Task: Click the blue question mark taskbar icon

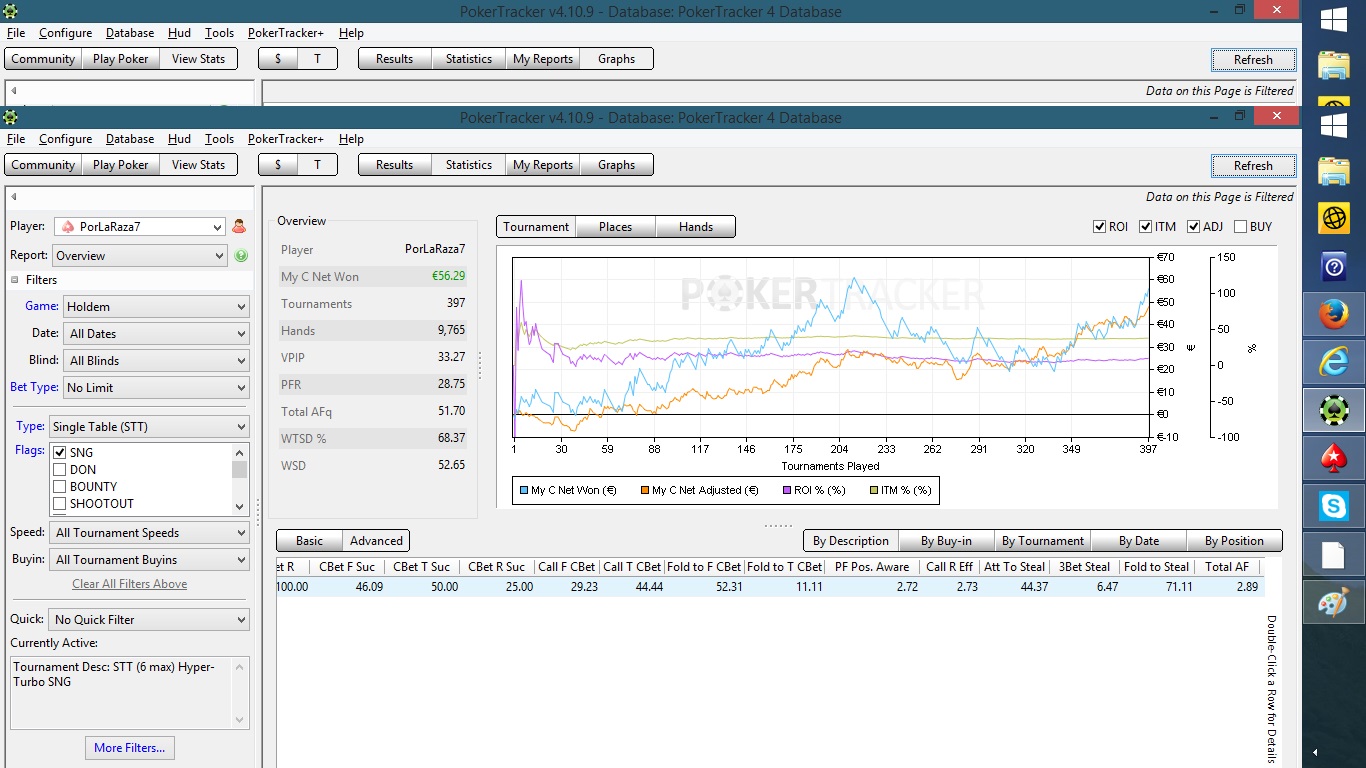Action: [x=1334, y=267]
